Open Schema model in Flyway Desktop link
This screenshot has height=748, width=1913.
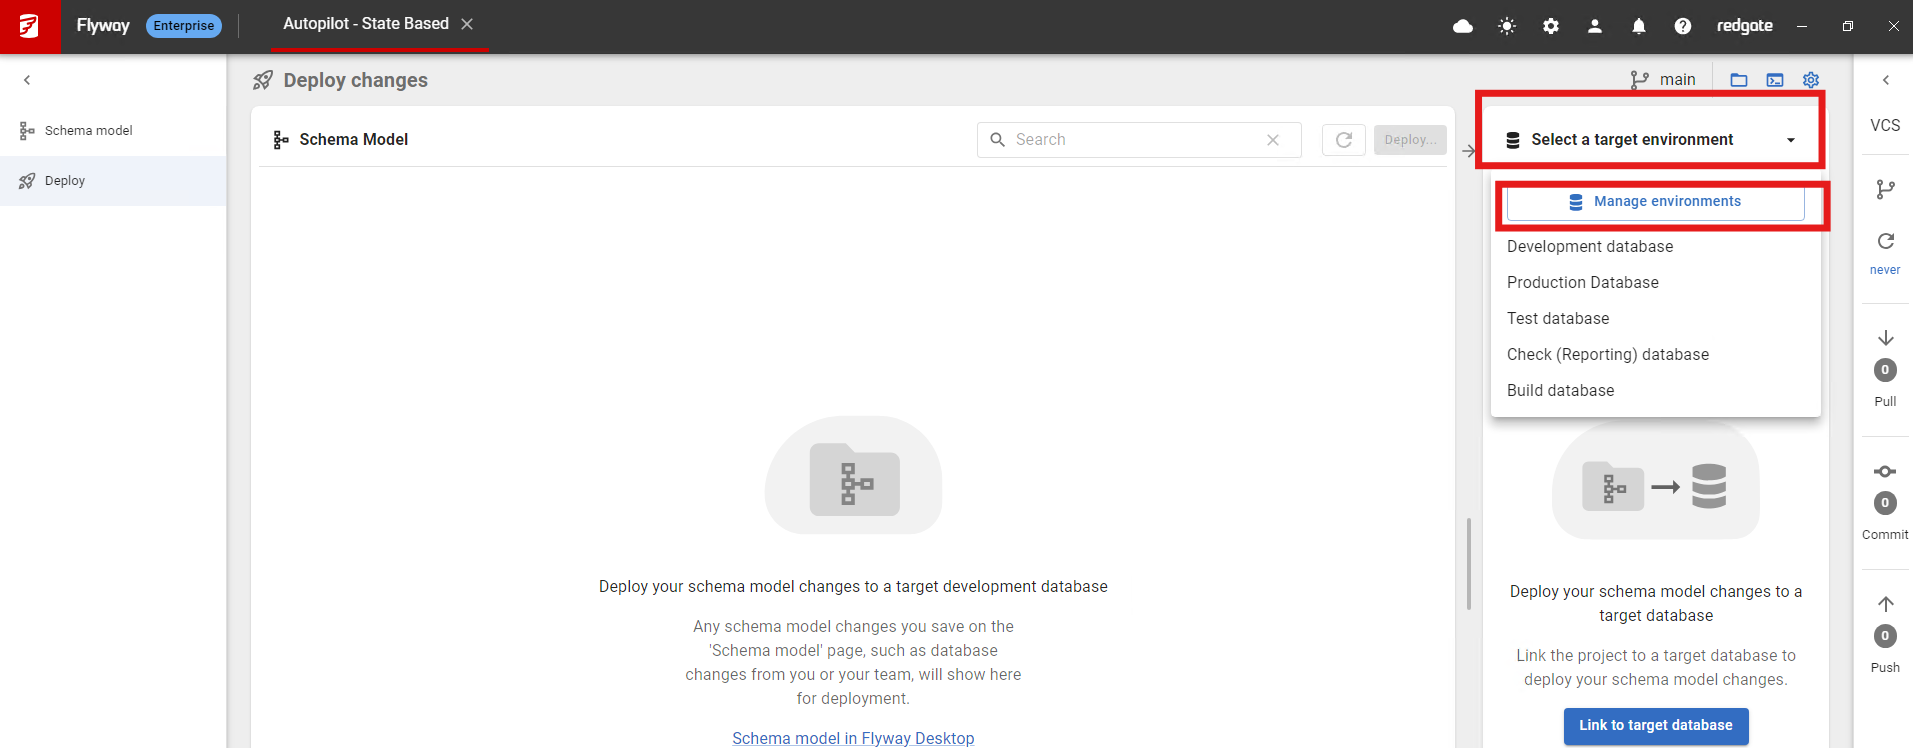(x=853, y=738)
